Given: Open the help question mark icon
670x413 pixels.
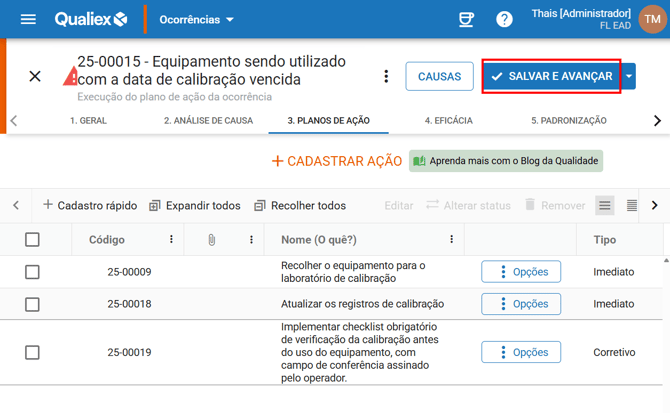Looking at the screenshot, I should click(x=504, y=19).
